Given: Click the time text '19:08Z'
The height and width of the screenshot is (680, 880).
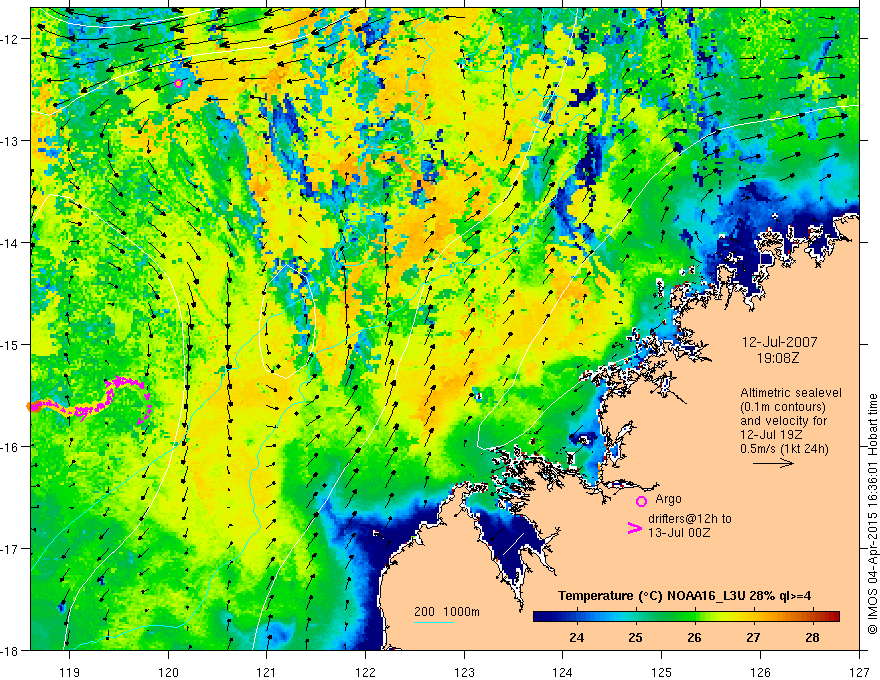Looking at the screenshot, I should click(777, 357).
